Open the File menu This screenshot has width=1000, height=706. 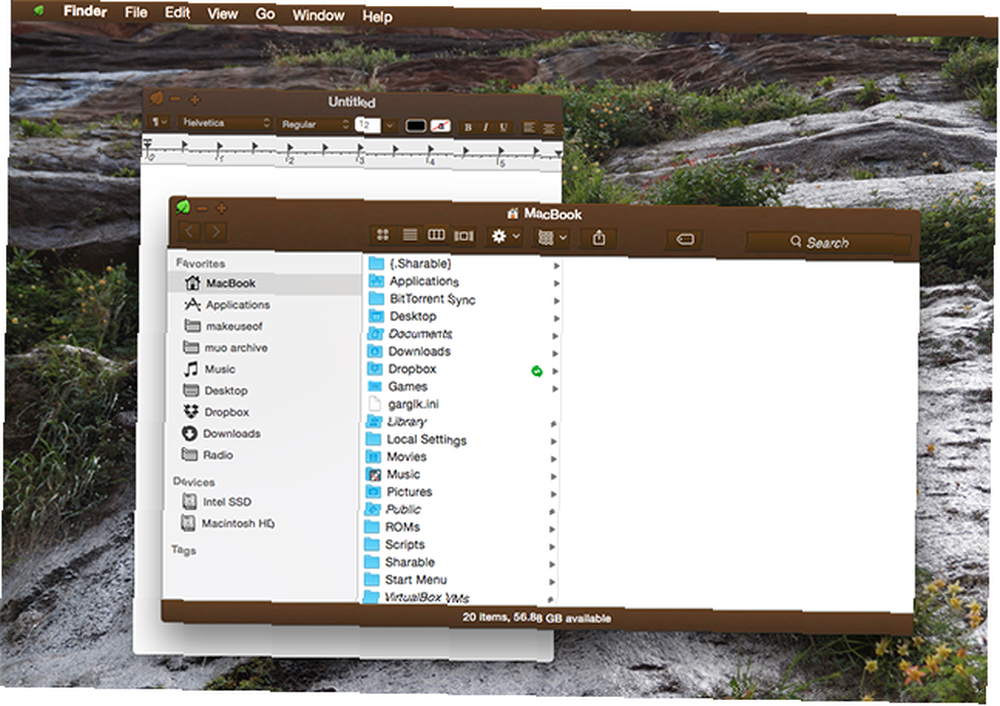[x=136, y=12]
